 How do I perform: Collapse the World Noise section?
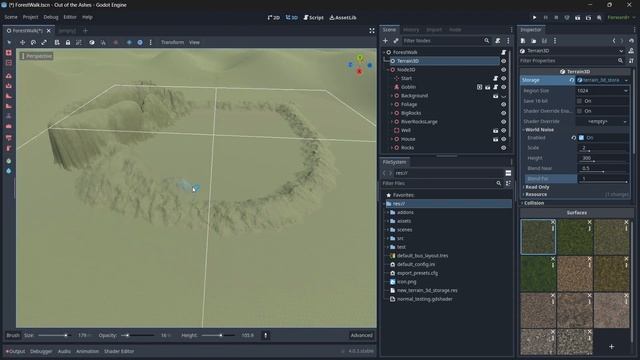tap(539, 130)
